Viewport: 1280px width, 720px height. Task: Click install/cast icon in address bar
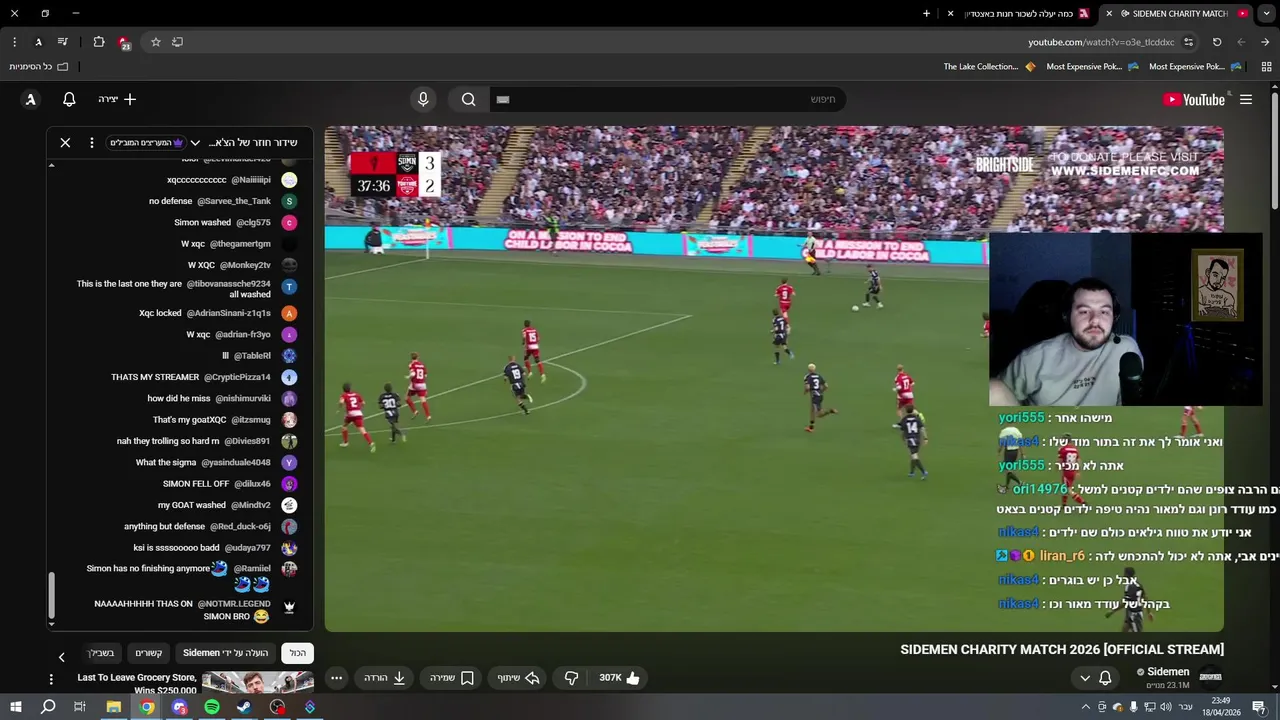177,42
